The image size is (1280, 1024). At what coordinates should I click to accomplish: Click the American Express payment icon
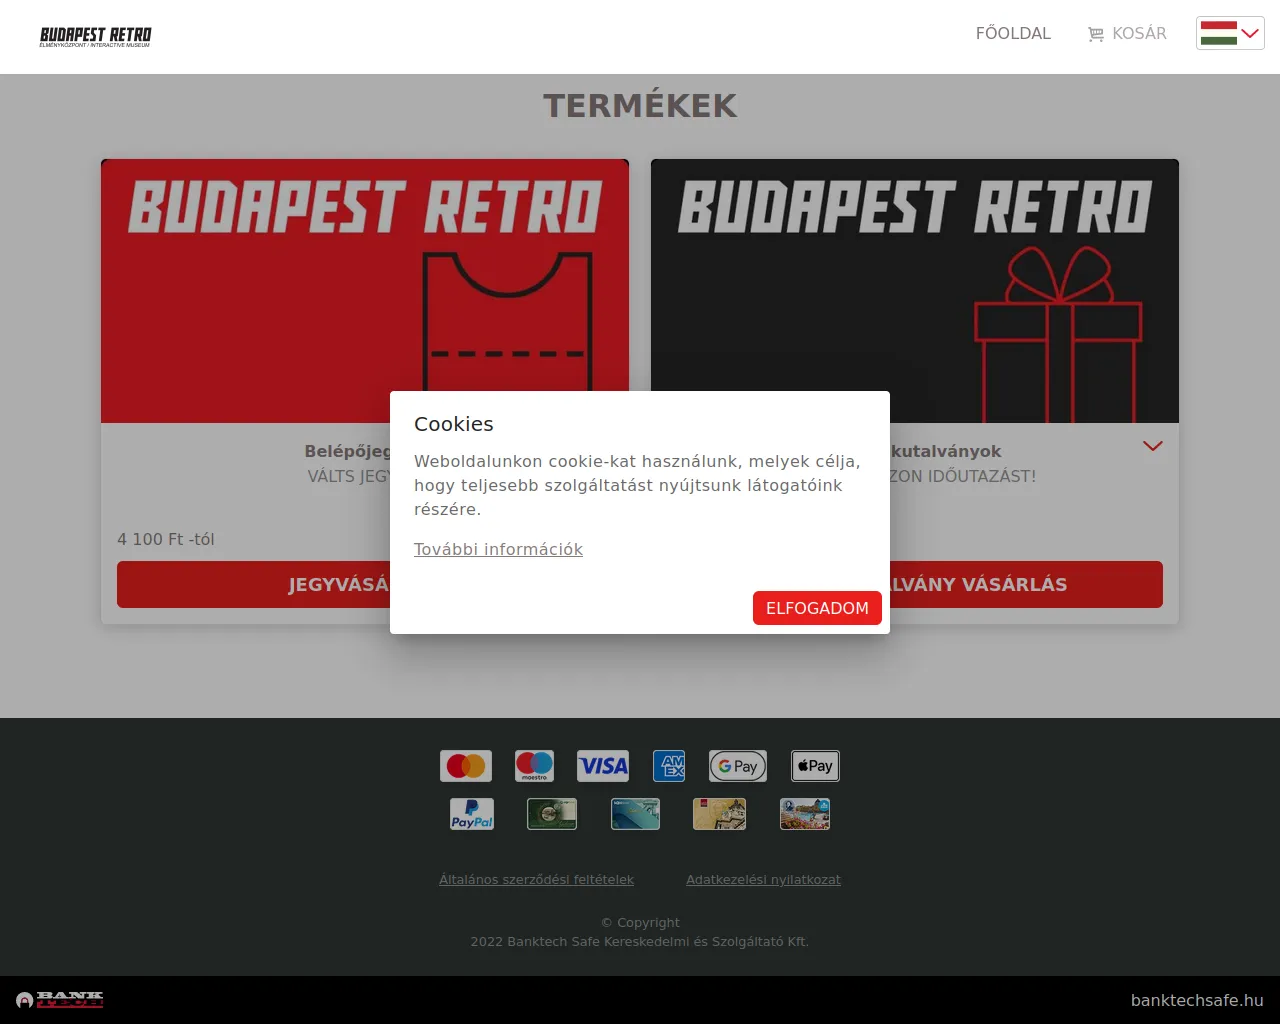(669, 765)
